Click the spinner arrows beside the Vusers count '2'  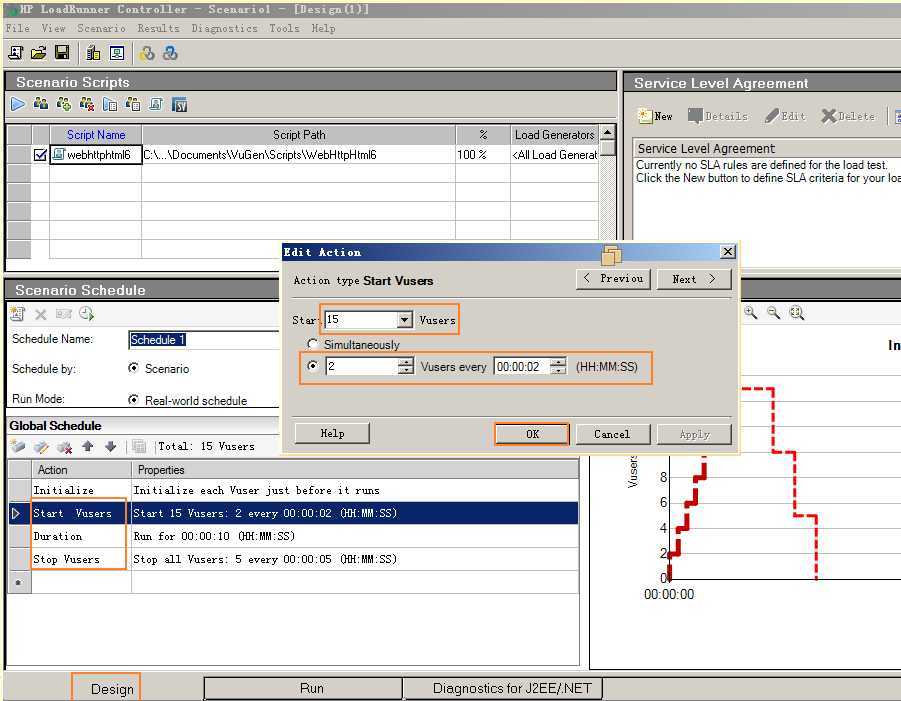click(x=406, y=366)
